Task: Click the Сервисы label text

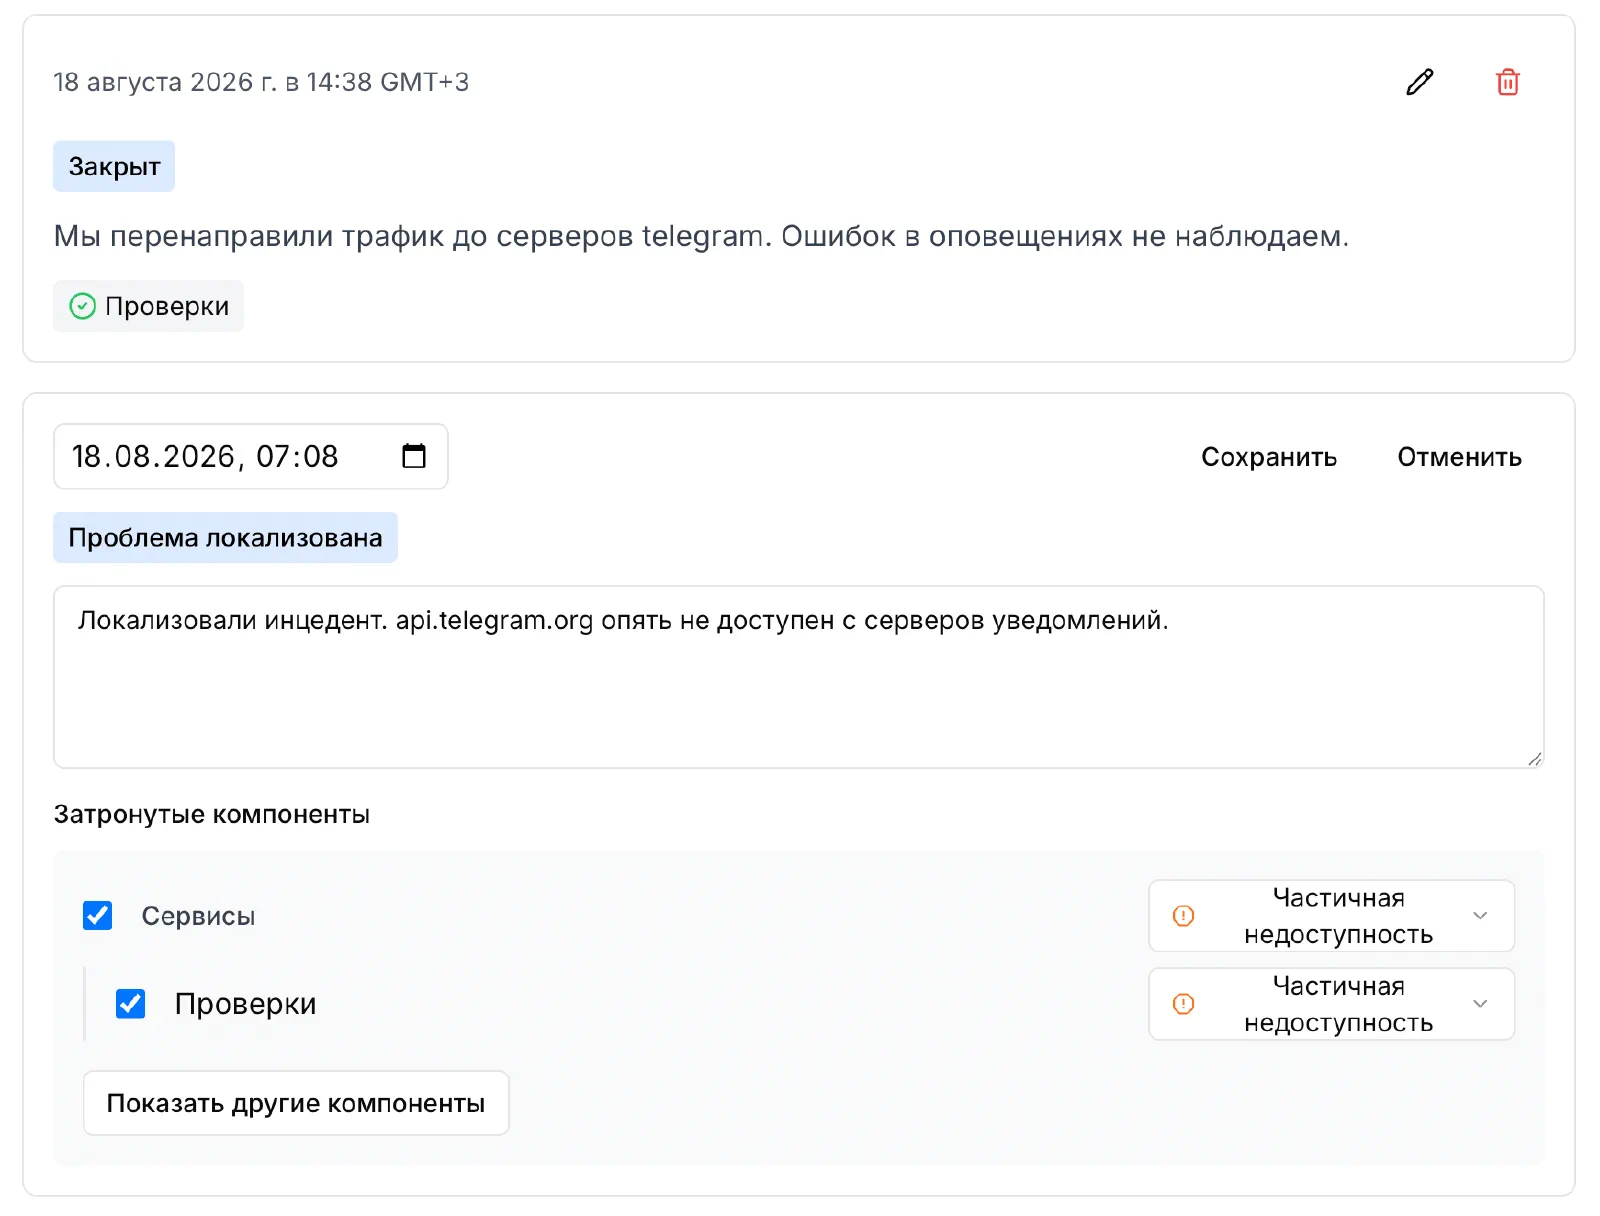Action: pos(198,916)
